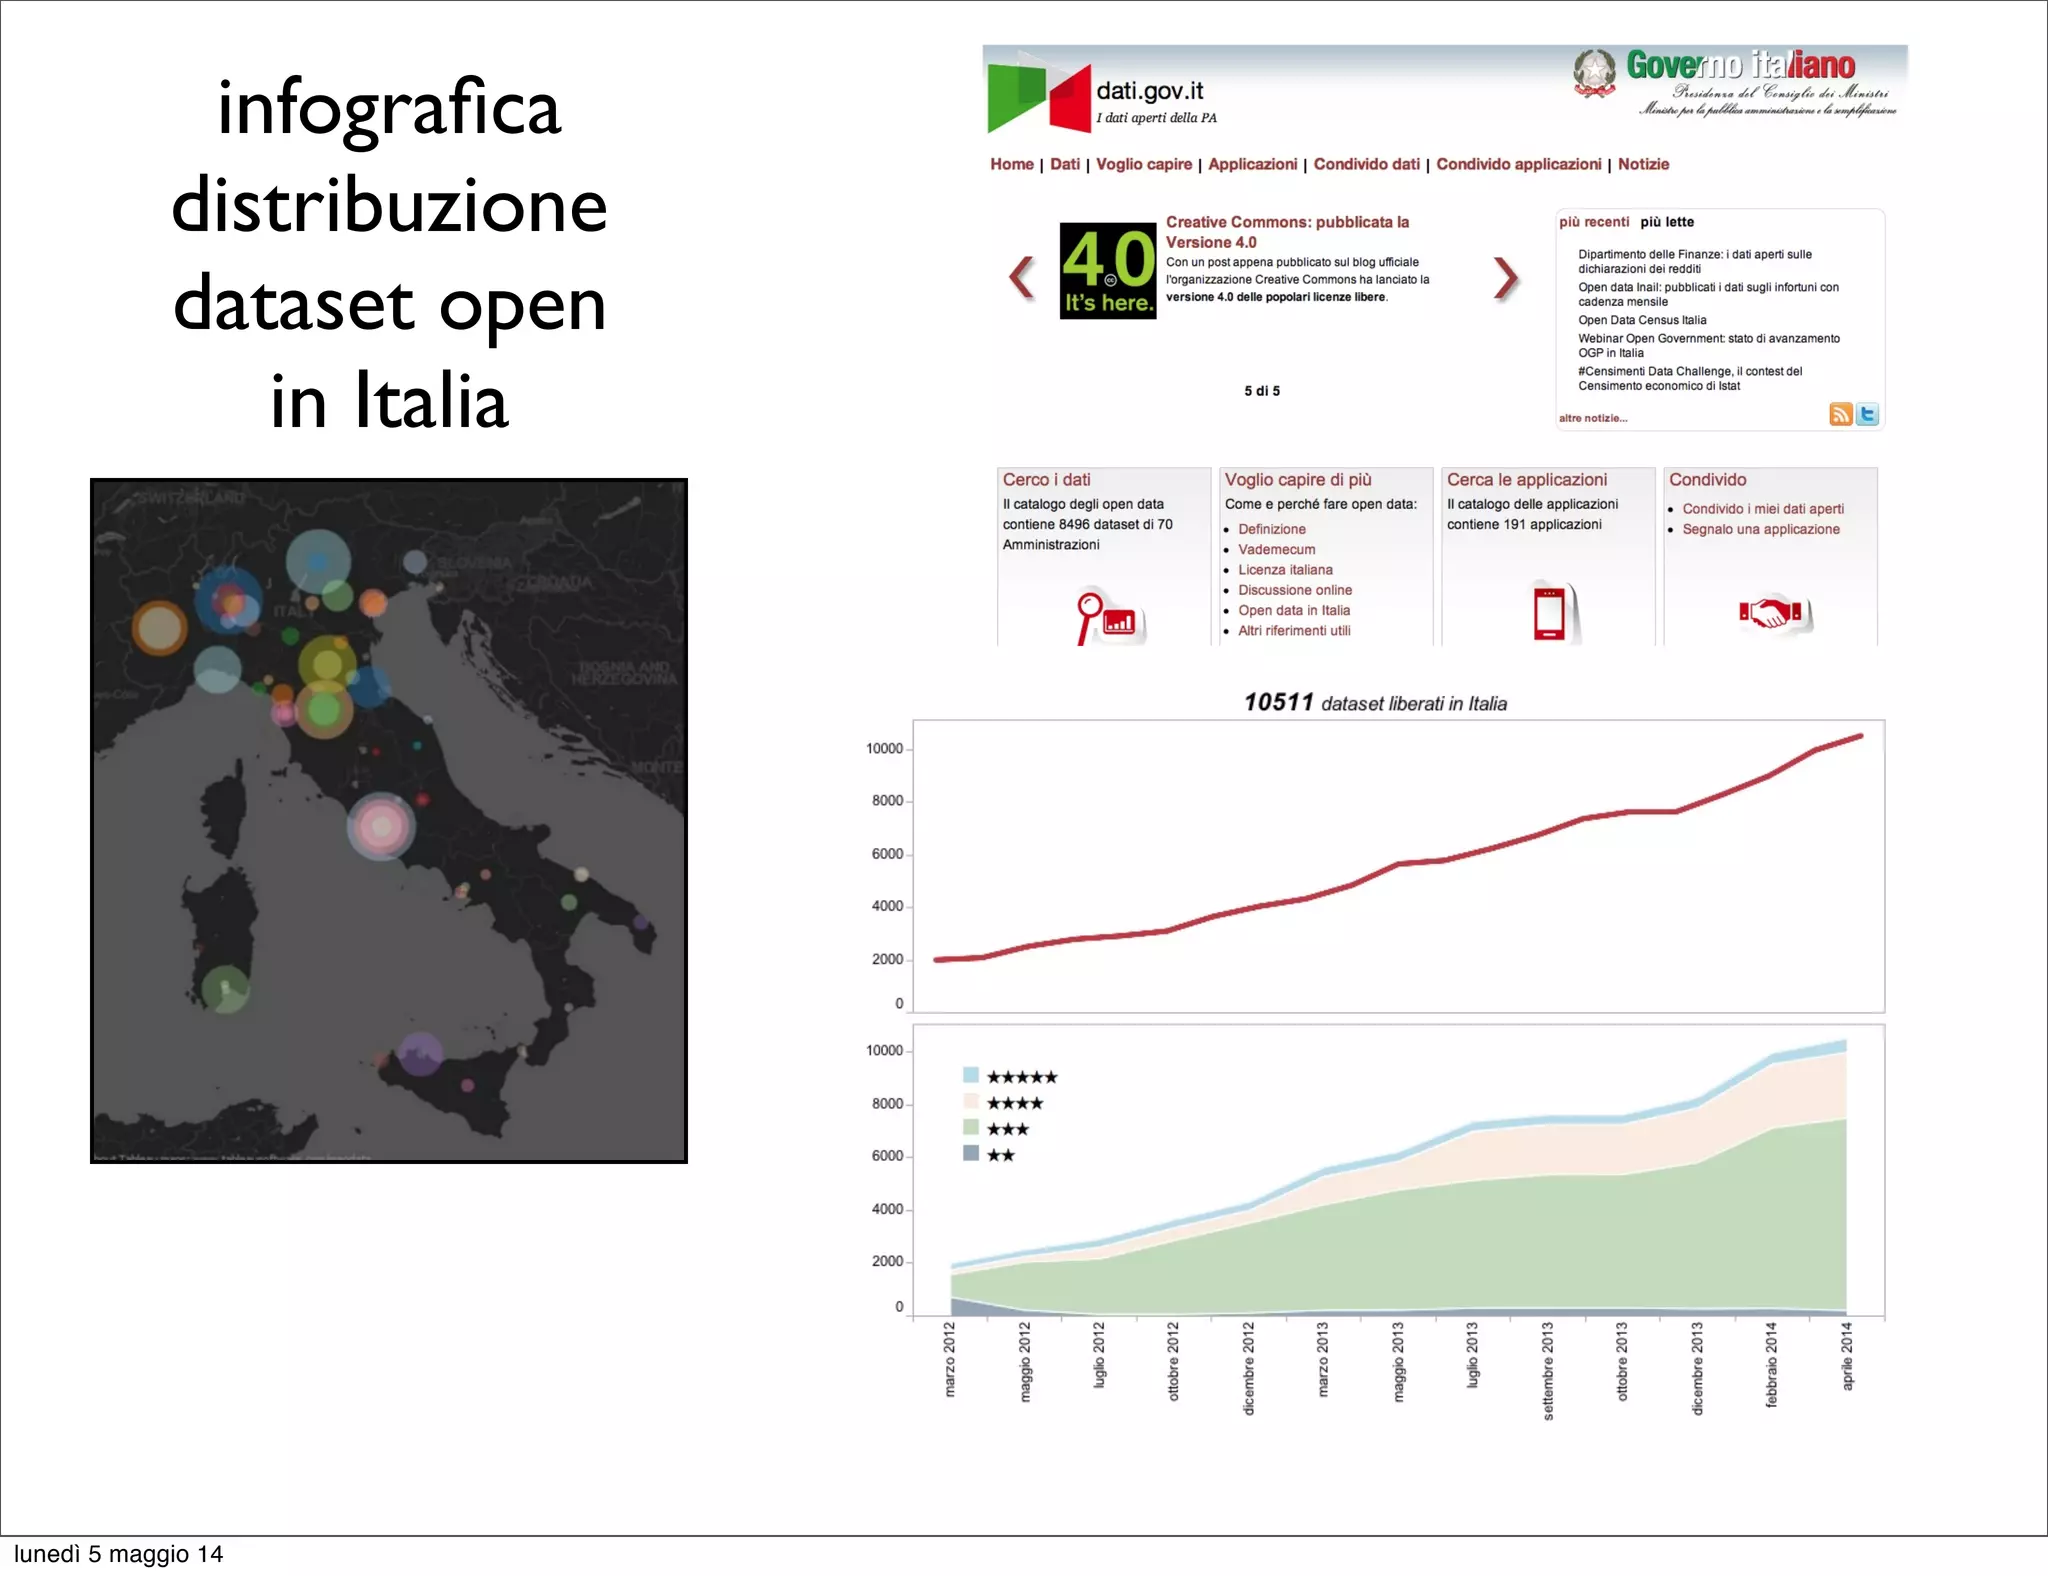
Task: Click the handshake Condivido icon
Action: point(1774,612)
